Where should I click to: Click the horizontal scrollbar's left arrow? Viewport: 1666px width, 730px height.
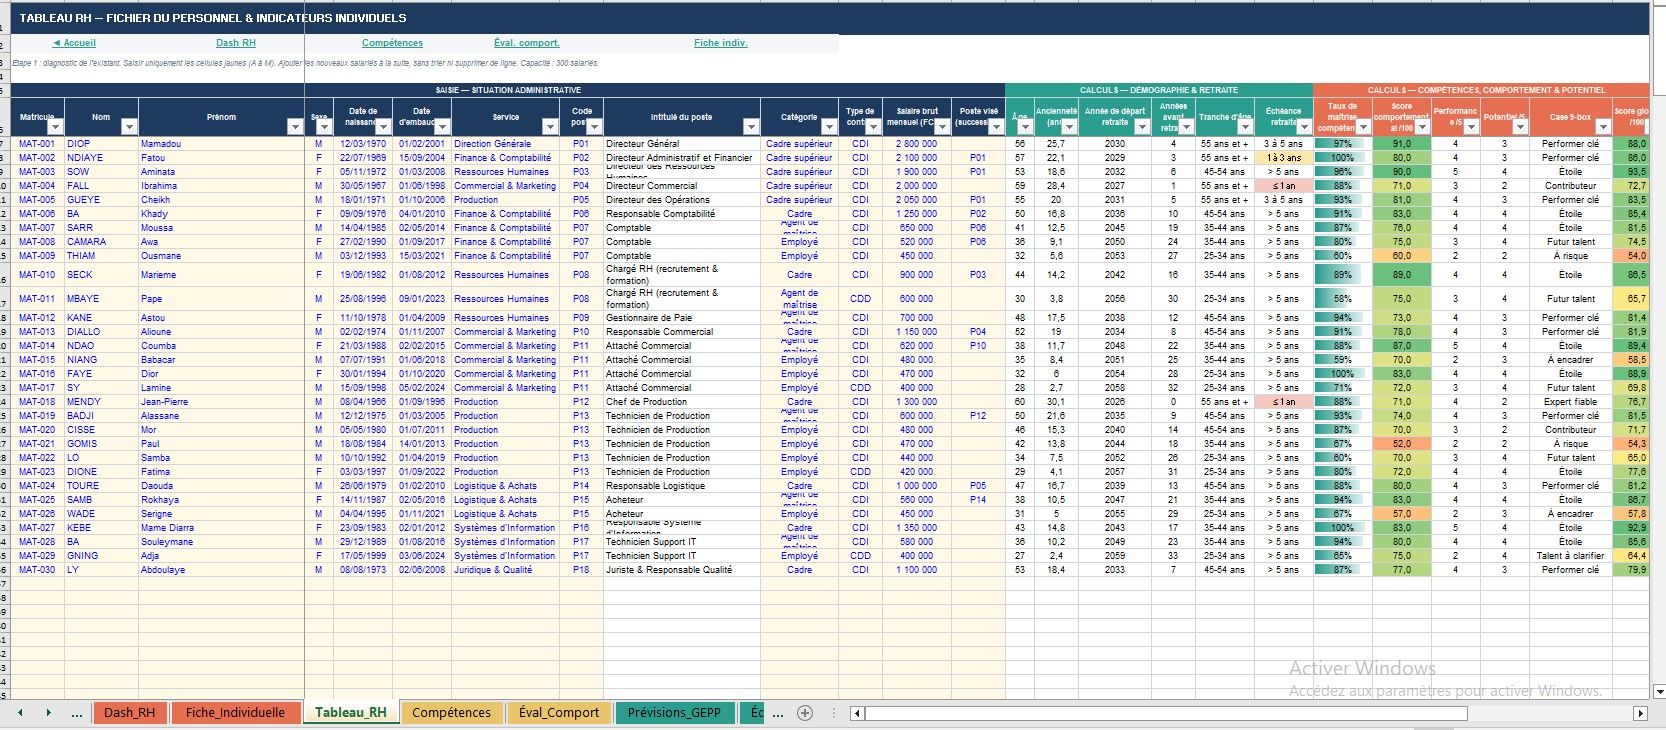tap(857, 713)
